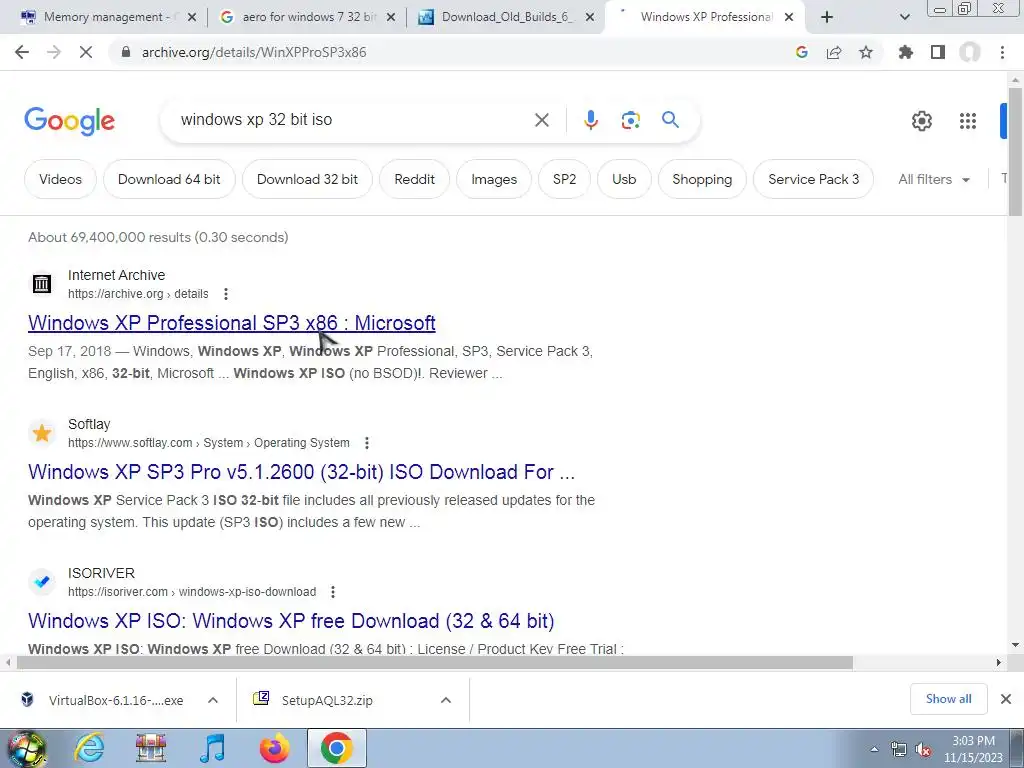Go back to previous page

point(22,52)
